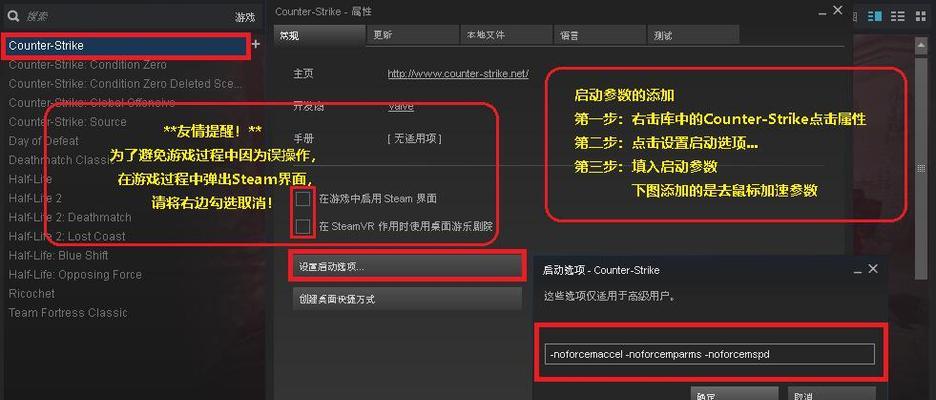This screenshot has height=400, width=936.
Task: Select Deathmatch Classic in library
Action: (61, 160)
